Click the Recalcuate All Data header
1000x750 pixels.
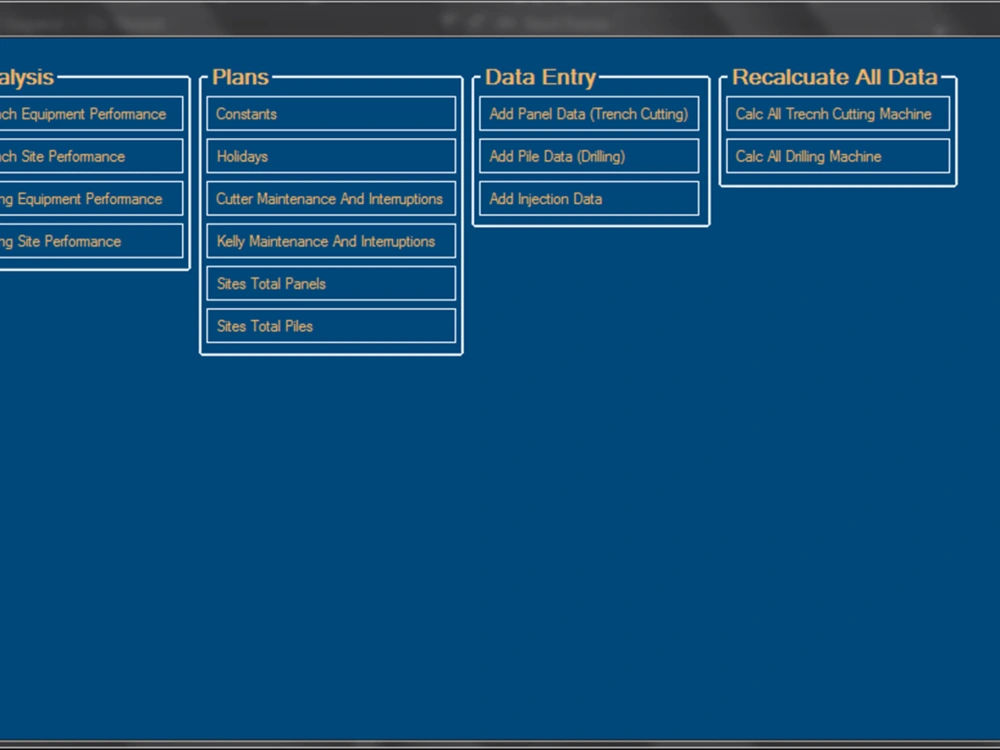pos(835,76)
